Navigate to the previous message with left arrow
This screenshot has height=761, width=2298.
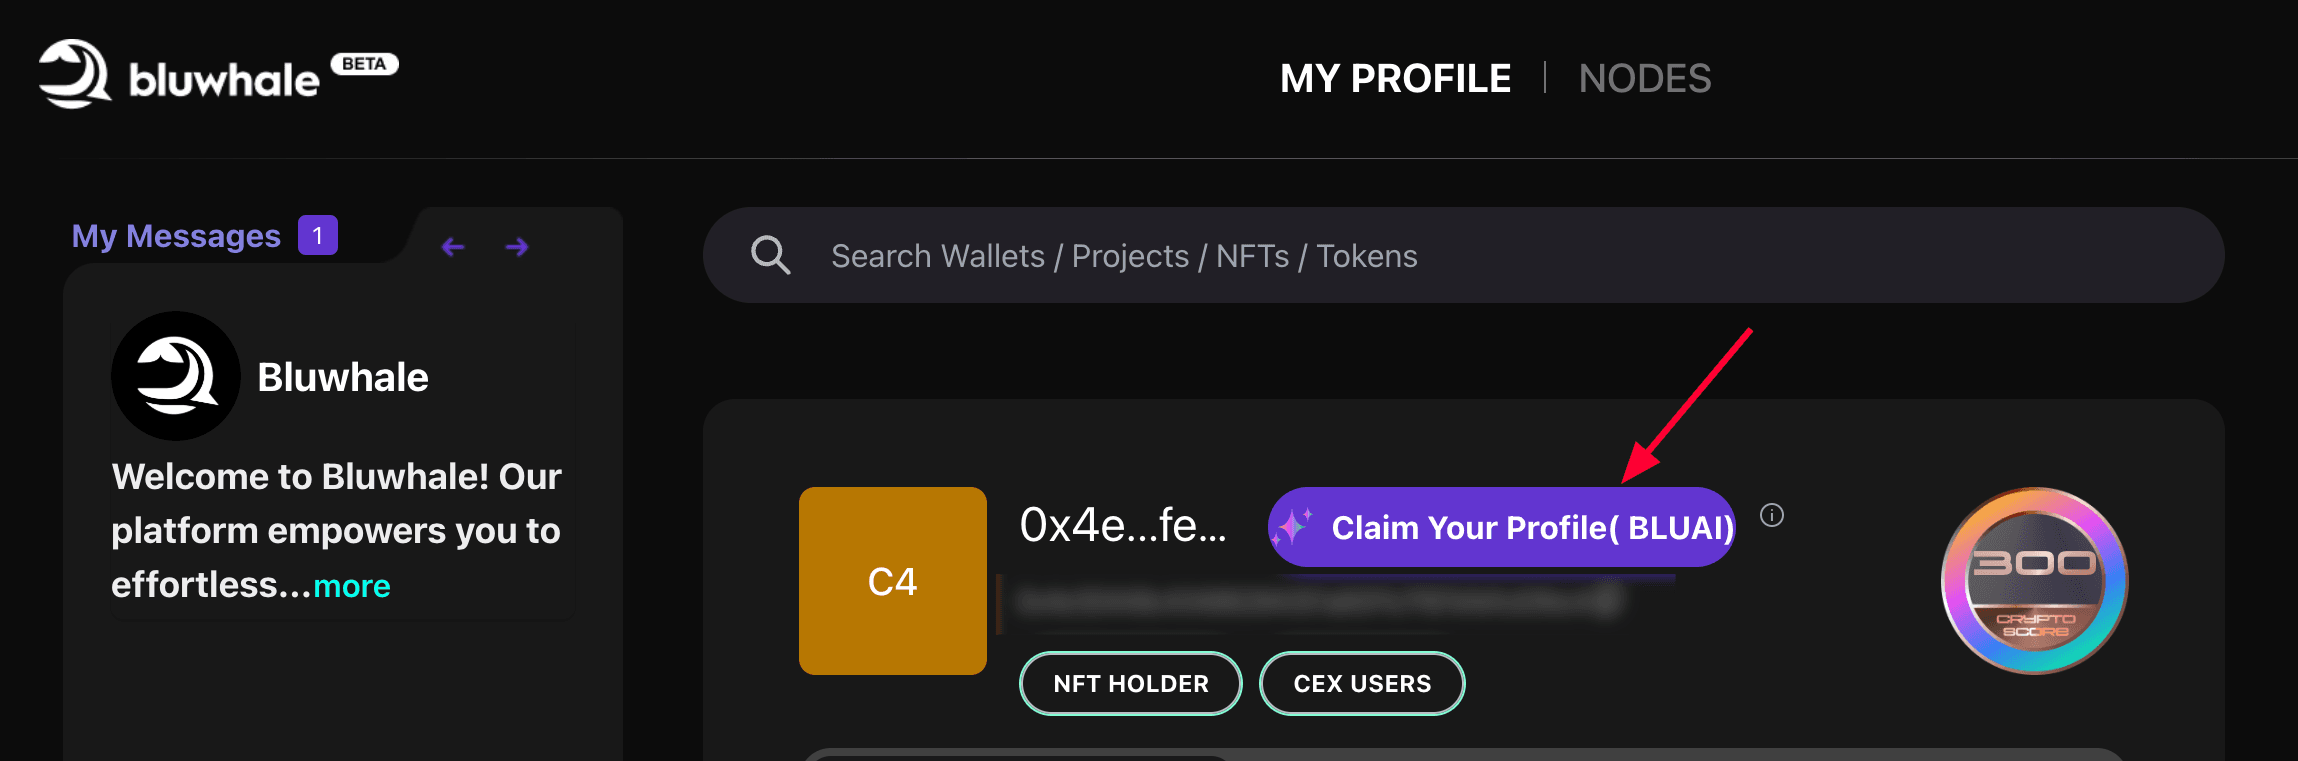[x=453, y=246]
